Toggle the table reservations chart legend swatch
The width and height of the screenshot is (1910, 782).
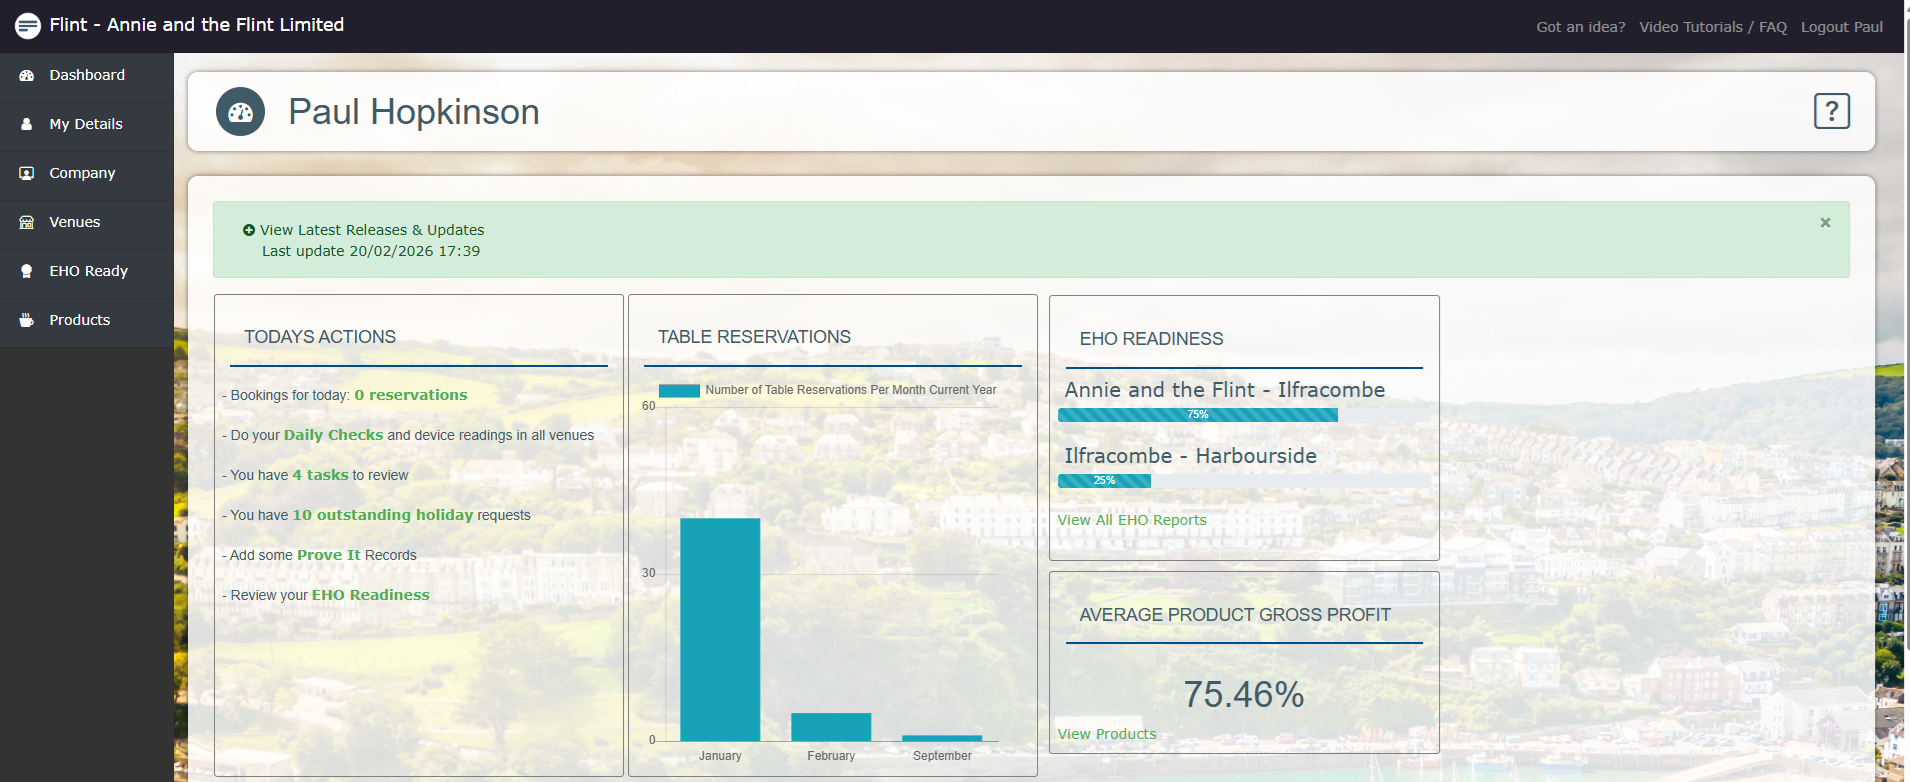679,391
